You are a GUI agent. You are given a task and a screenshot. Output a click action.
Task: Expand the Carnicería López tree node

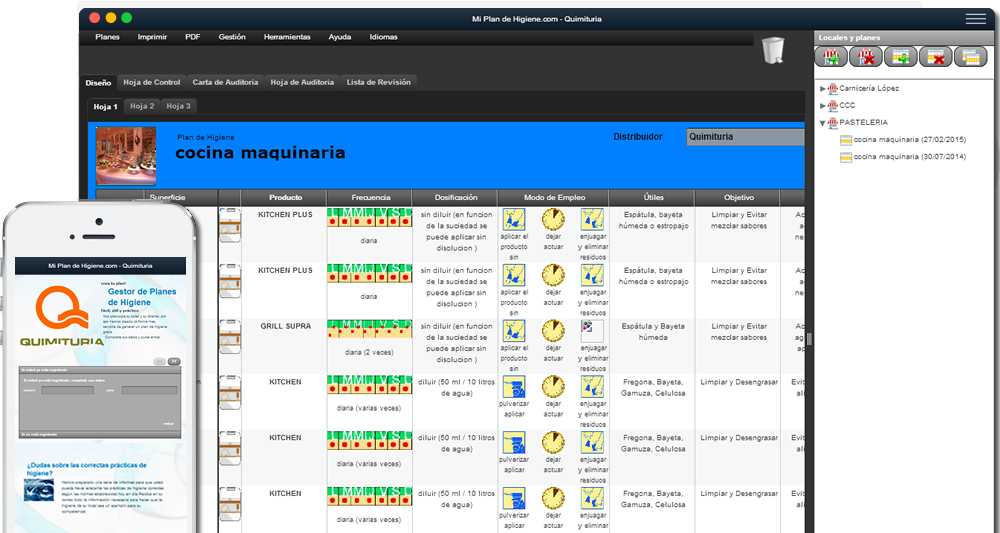(823, 88)
